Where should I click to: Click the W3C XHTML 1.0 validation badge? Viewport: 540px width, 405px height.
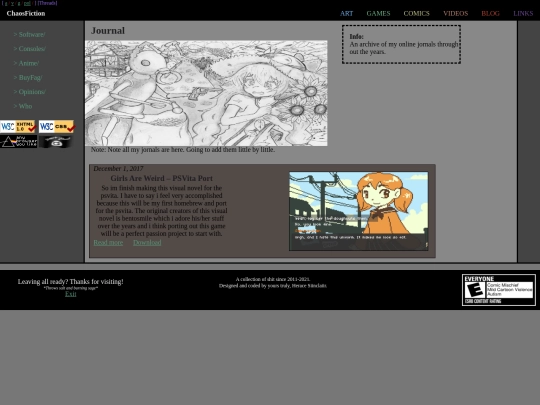click(x=18, y=126)
